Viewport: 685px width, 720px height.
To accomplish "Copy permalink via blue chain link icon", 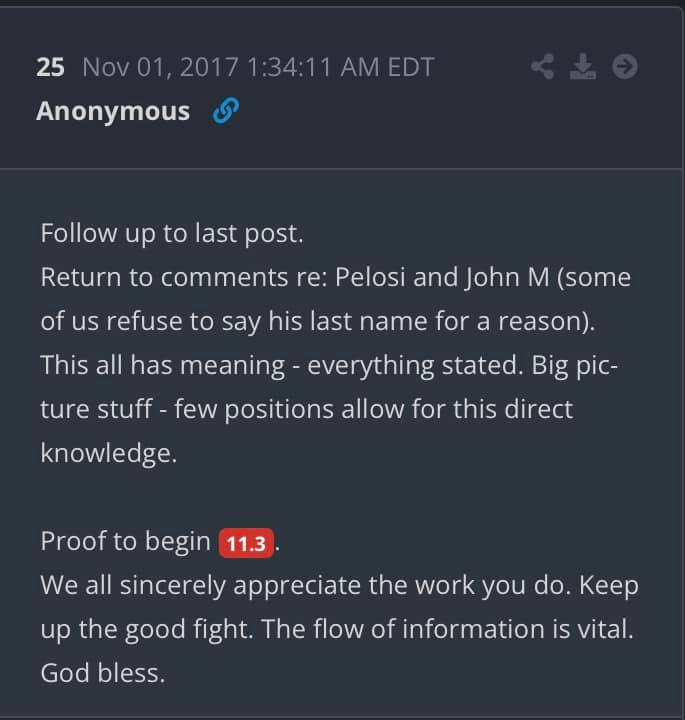I will 224,112.
